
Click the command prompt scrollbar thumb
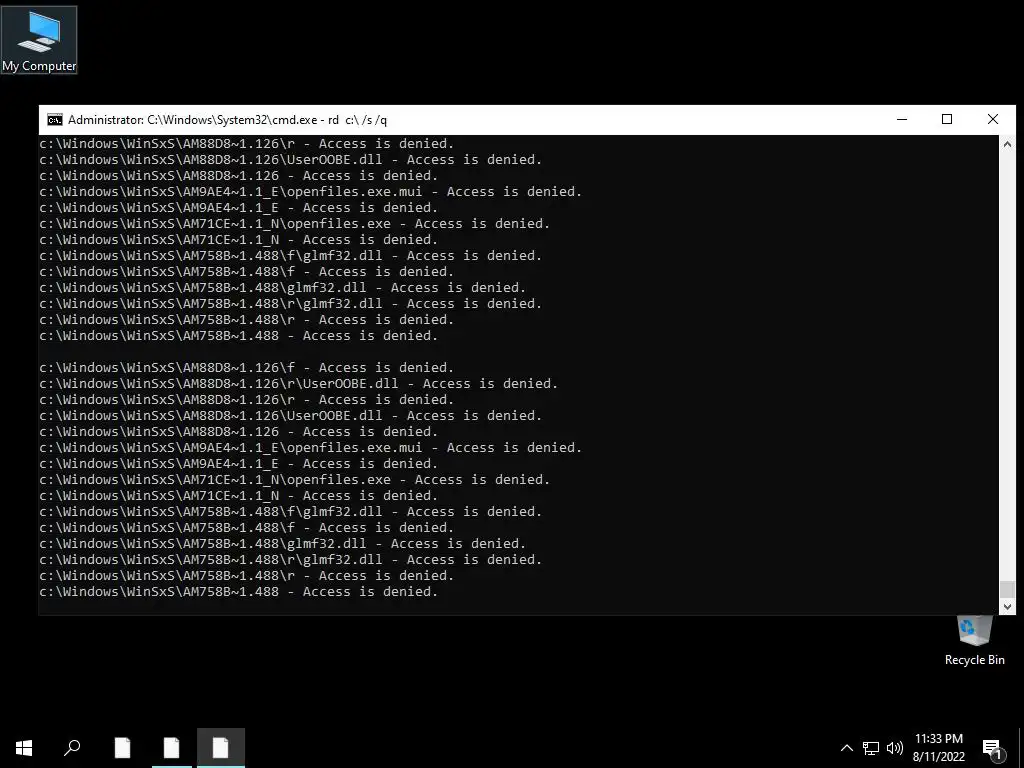tap(1007, 588)
